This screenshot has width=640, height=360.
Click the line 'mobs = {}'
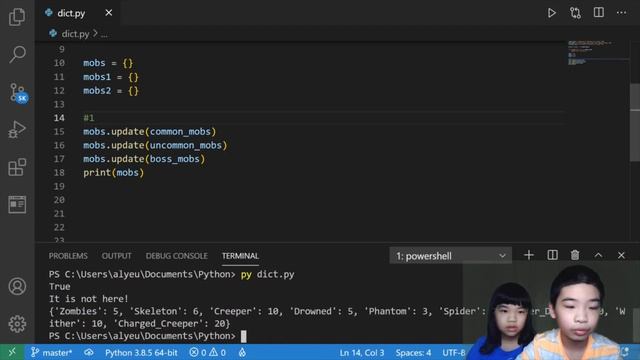tap(108, 63)
